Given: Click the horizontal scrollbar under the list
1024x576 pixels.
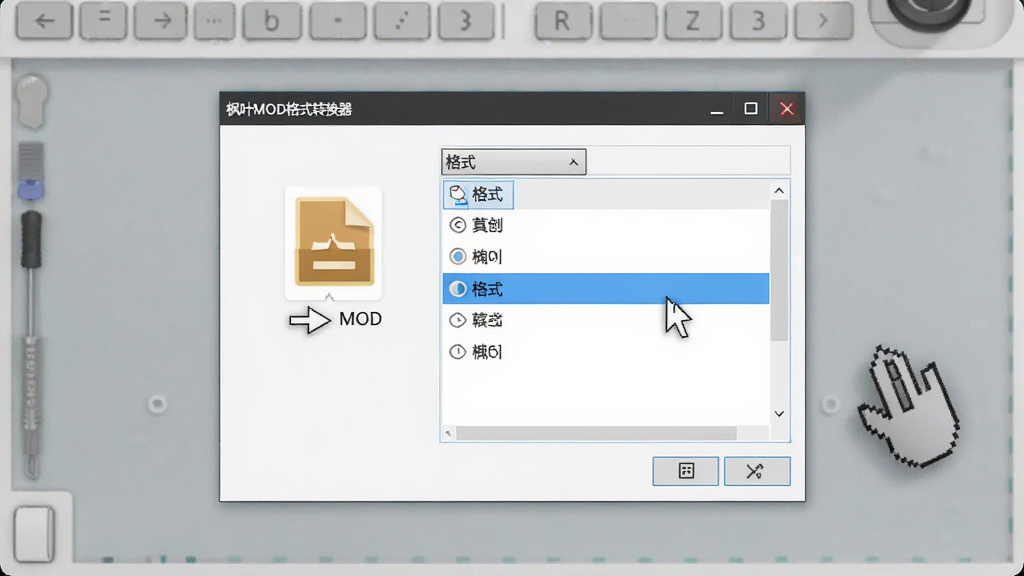Looking at the screenshot, I should click(x=596, y=433).
